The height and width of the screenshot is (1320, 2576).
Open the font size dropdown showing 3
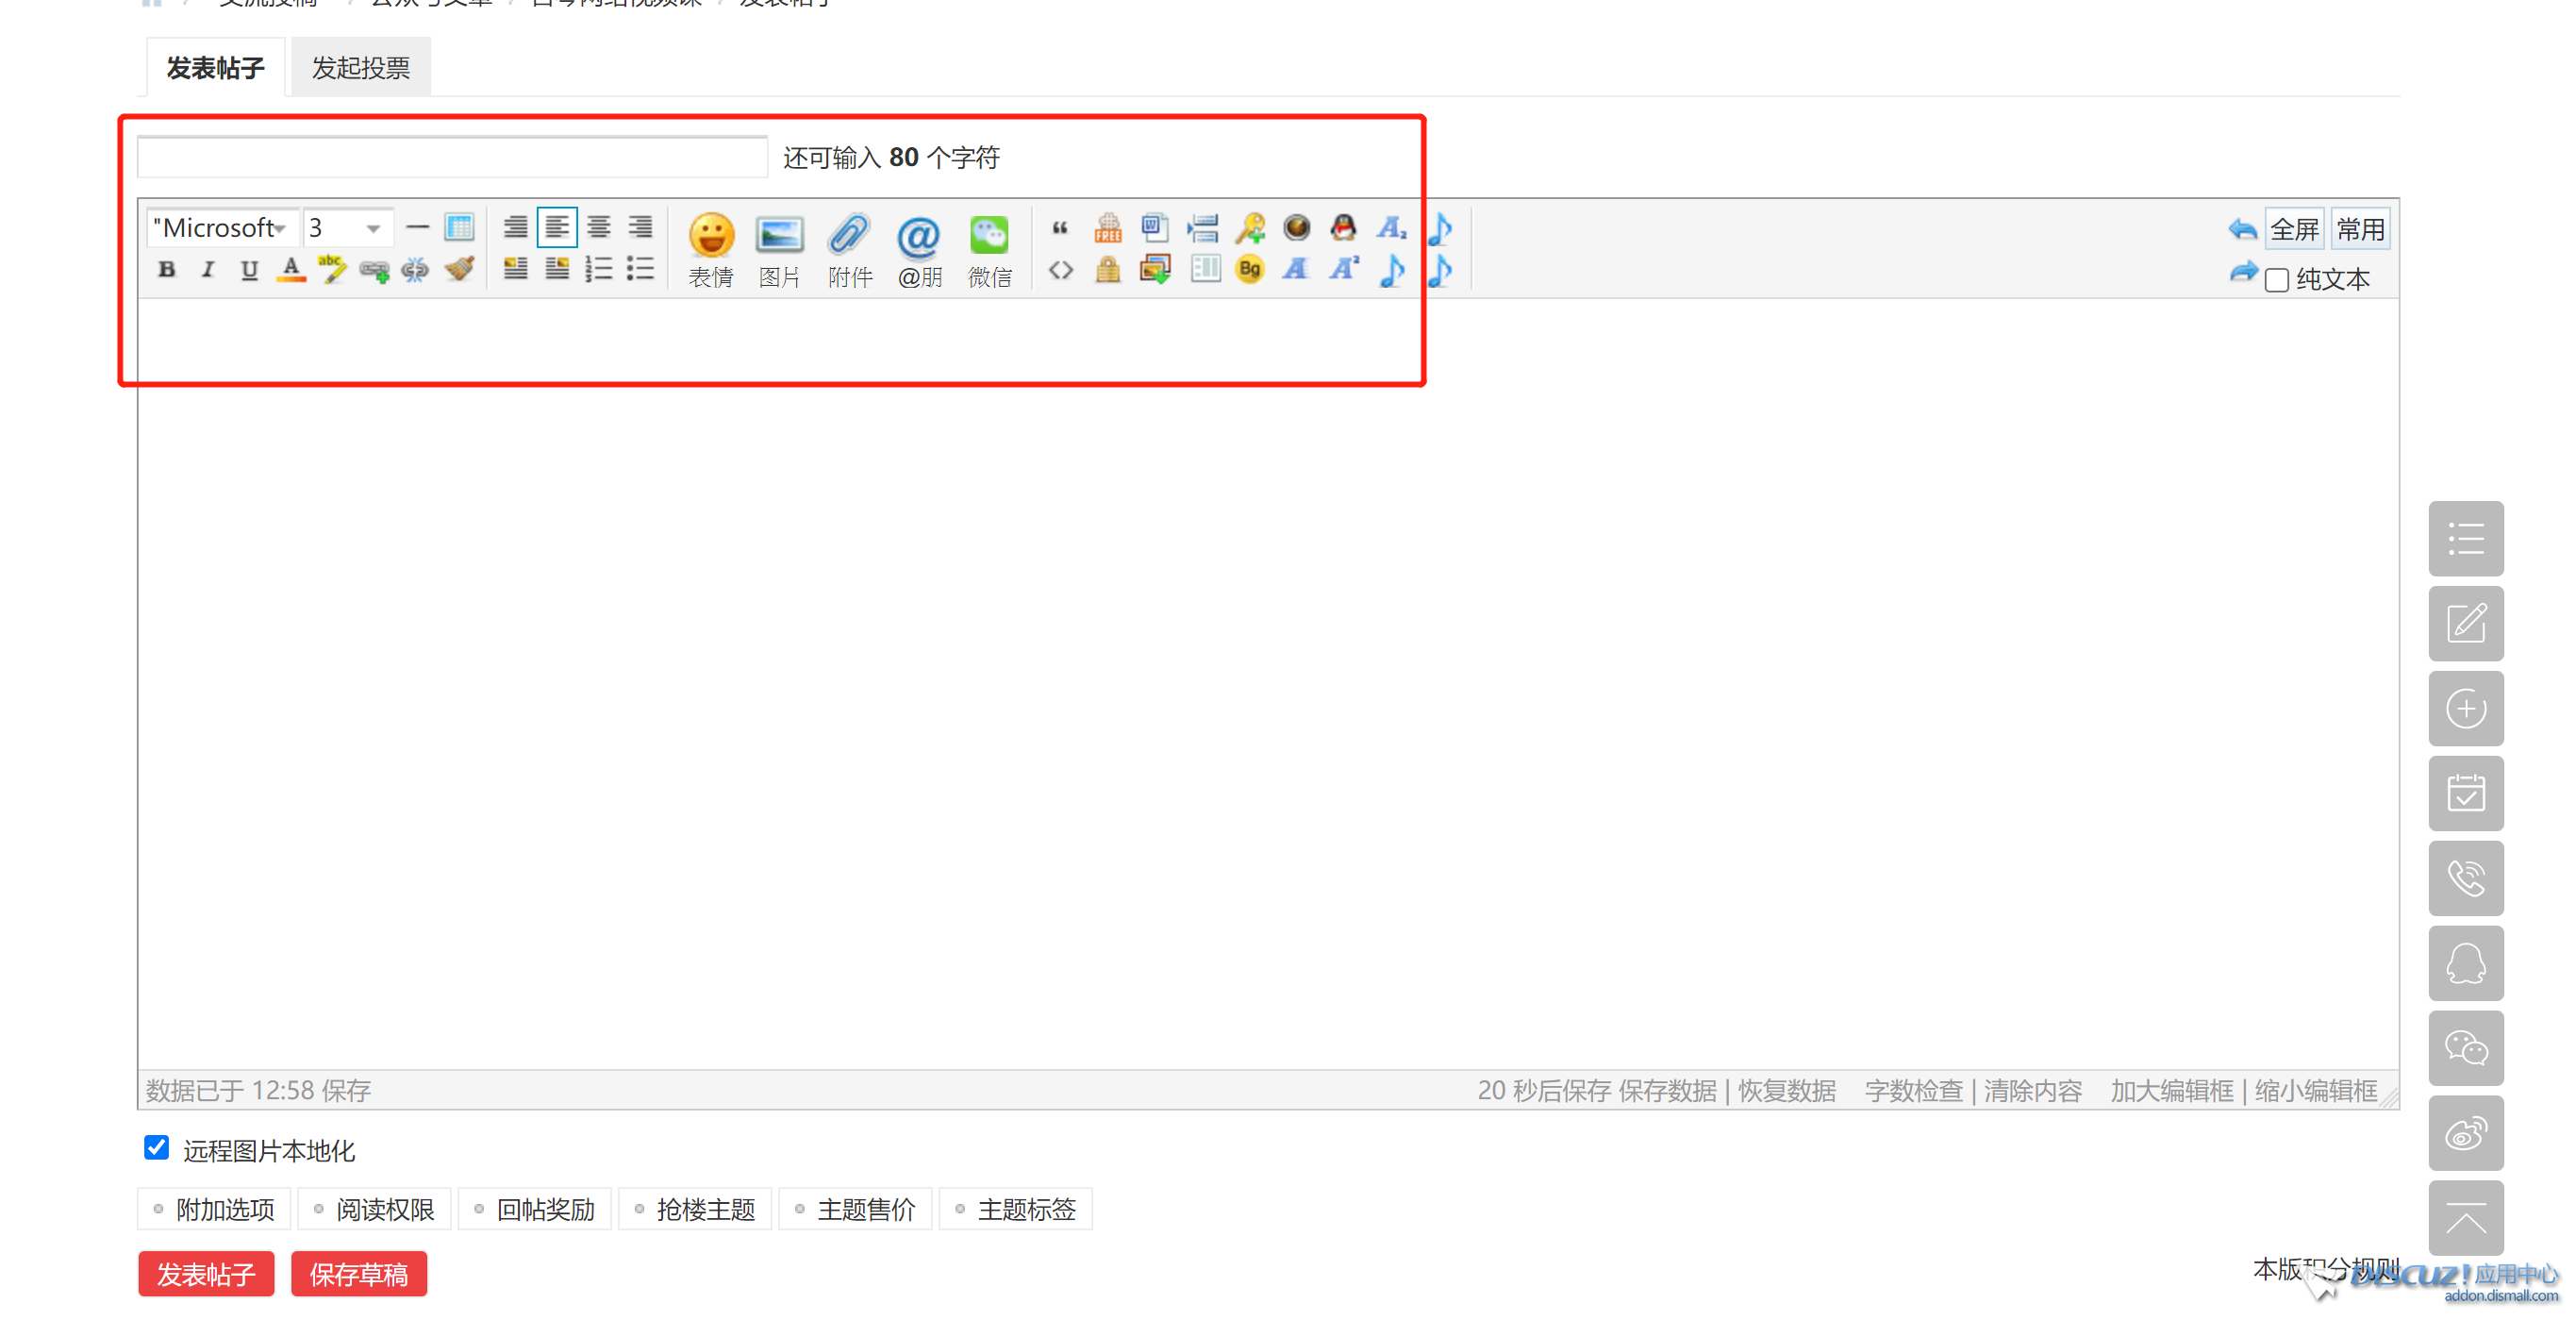pos(346,228)
